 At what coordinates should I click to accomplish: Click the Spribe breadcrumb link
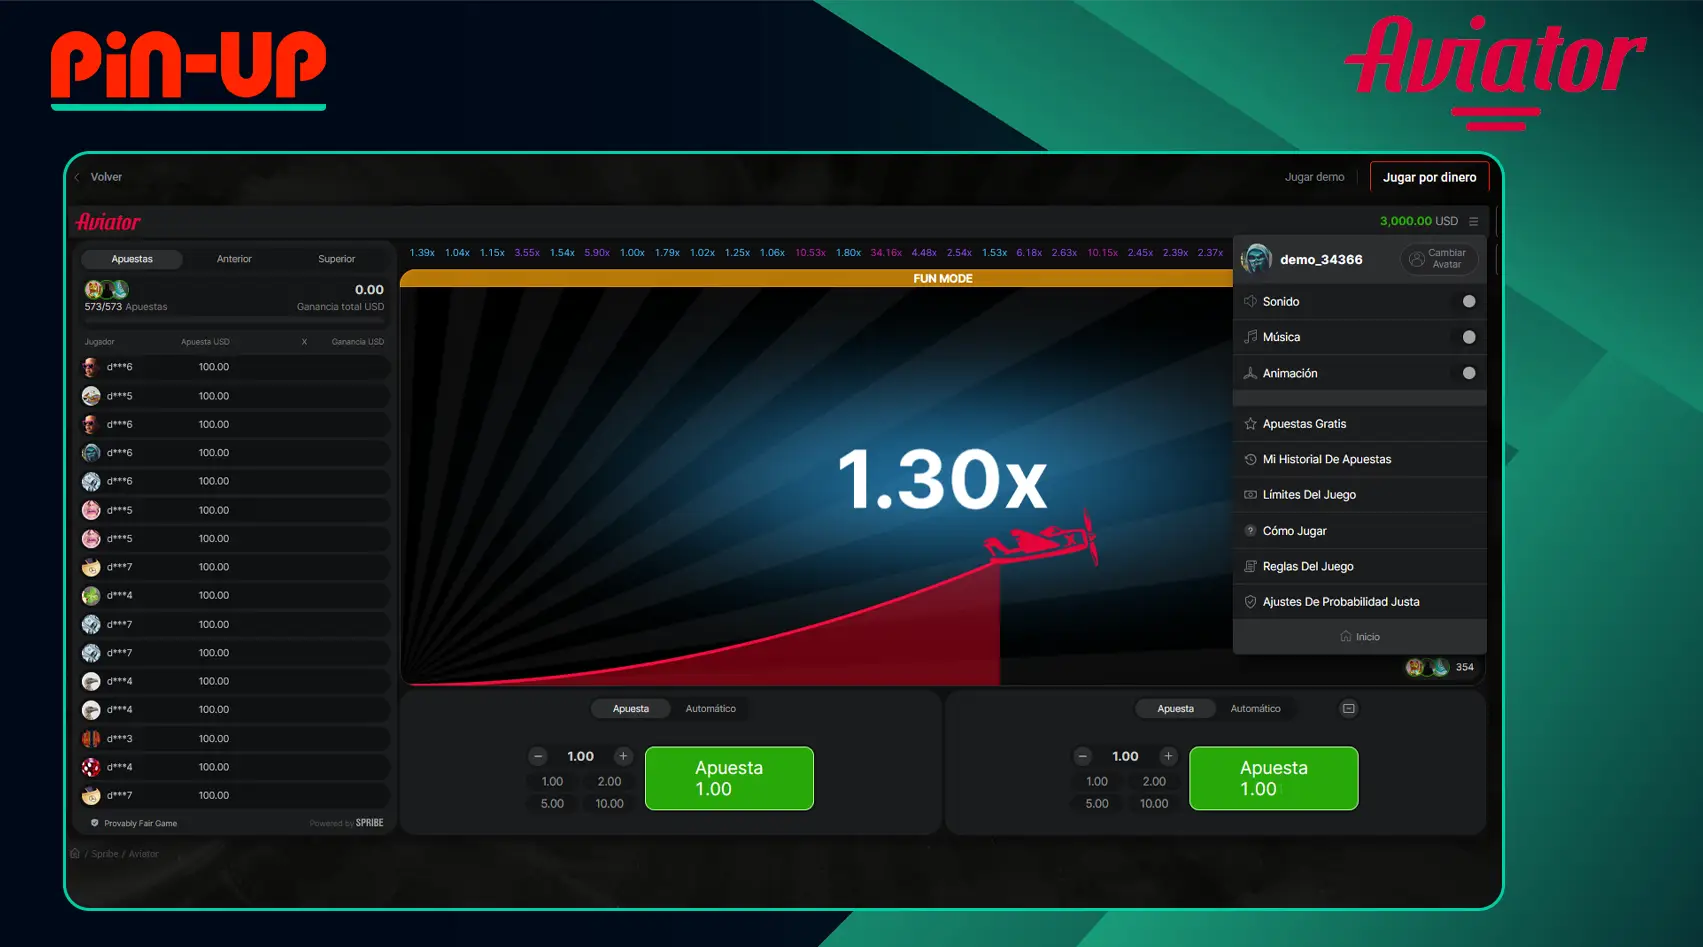click(105, 854)
